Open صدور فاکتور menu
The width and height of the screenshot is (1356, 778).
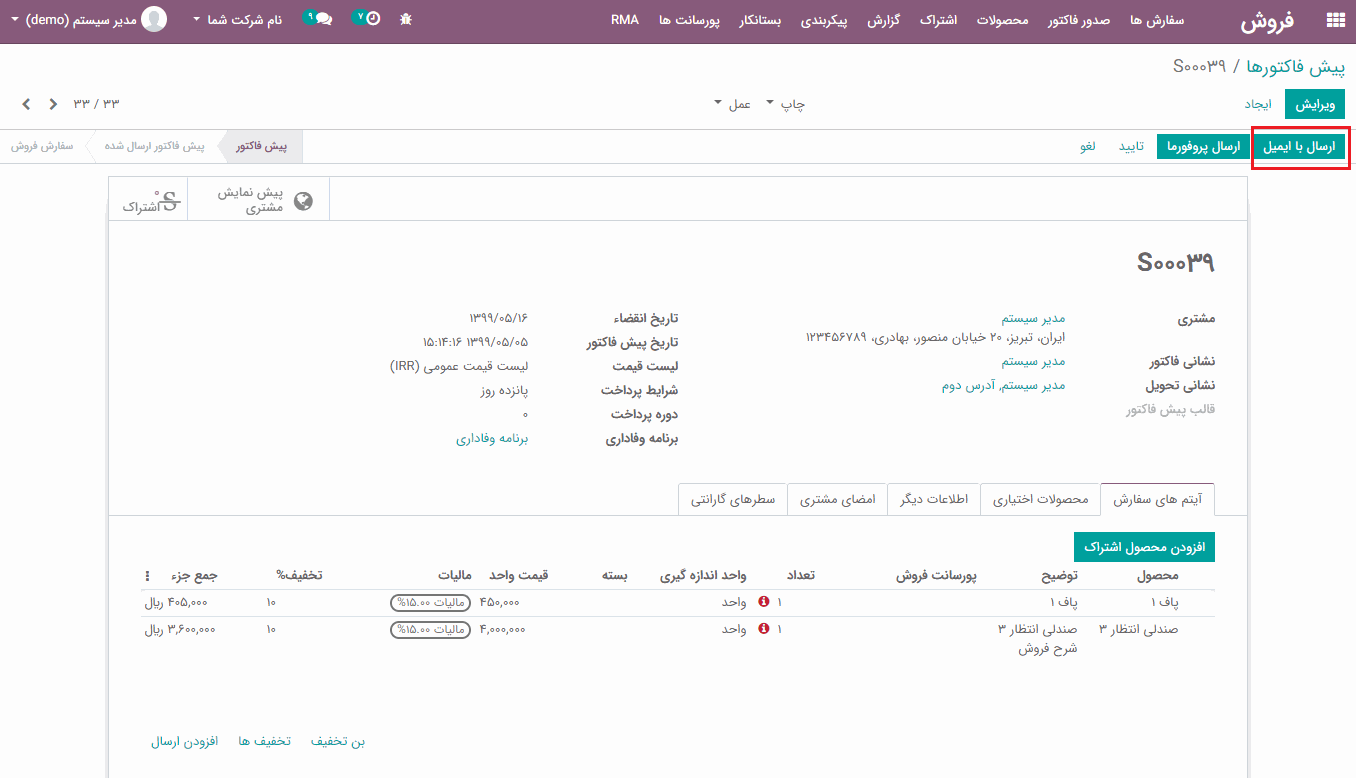click(x=1078, y=20)
